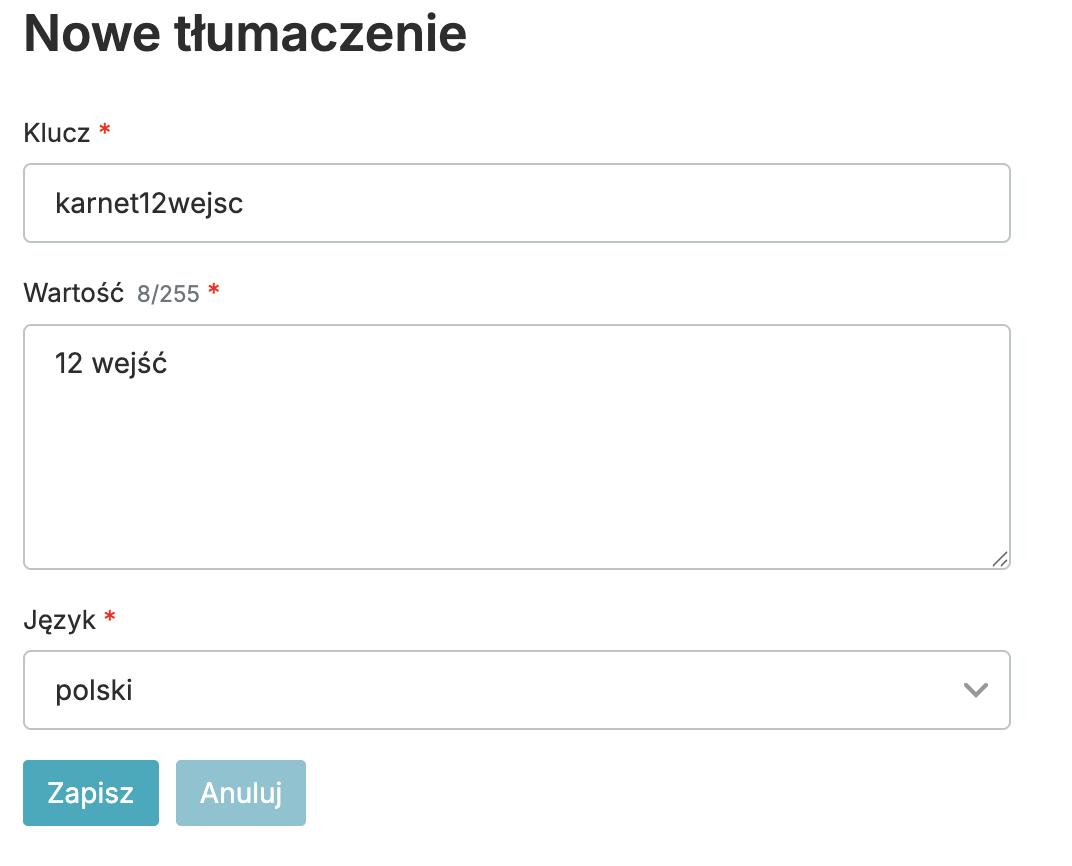Select the polski value text in dropdown
The width and height of the screenshot is (1072, 866).
point(94,690)
